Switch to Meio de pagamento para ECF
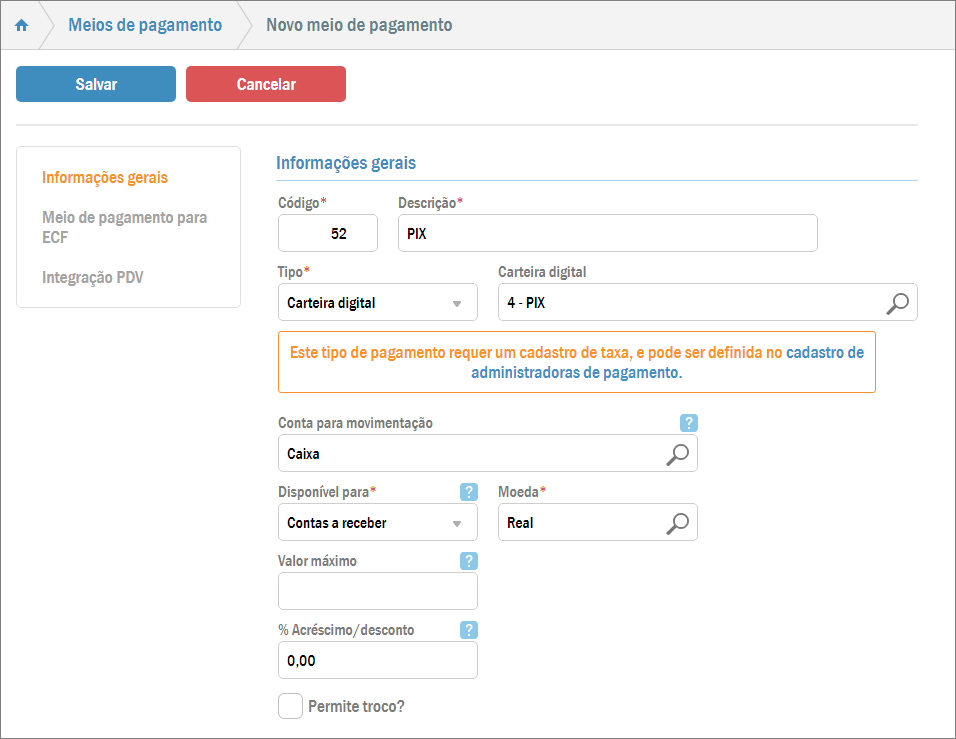Image resolution: width=956 pixels, height=739 pixels. coord(125,227)
